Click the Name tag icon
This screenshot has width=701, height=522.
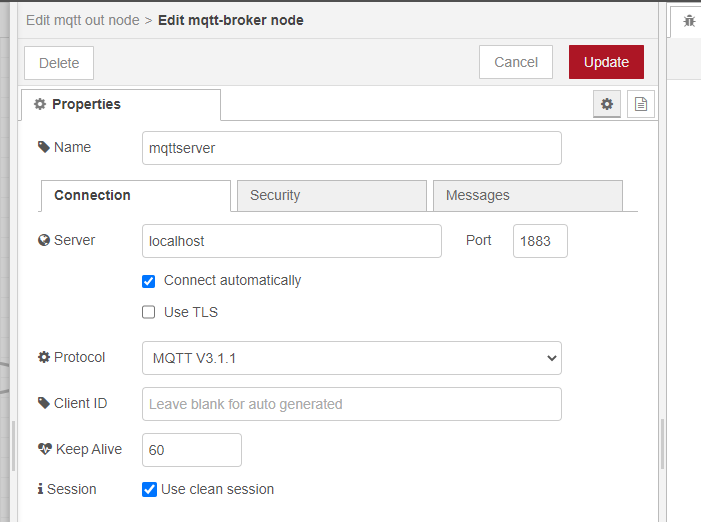click(x=44, y=147)
